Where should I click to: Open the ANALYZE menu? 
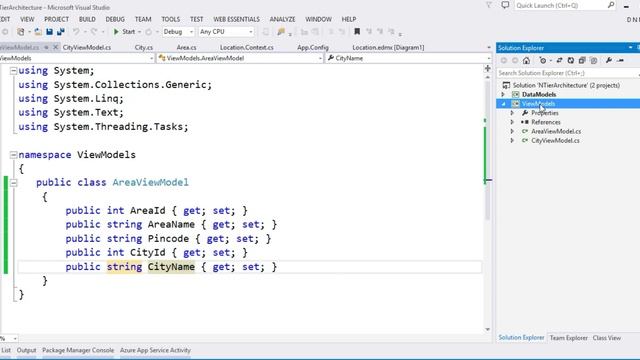[282, 19]
